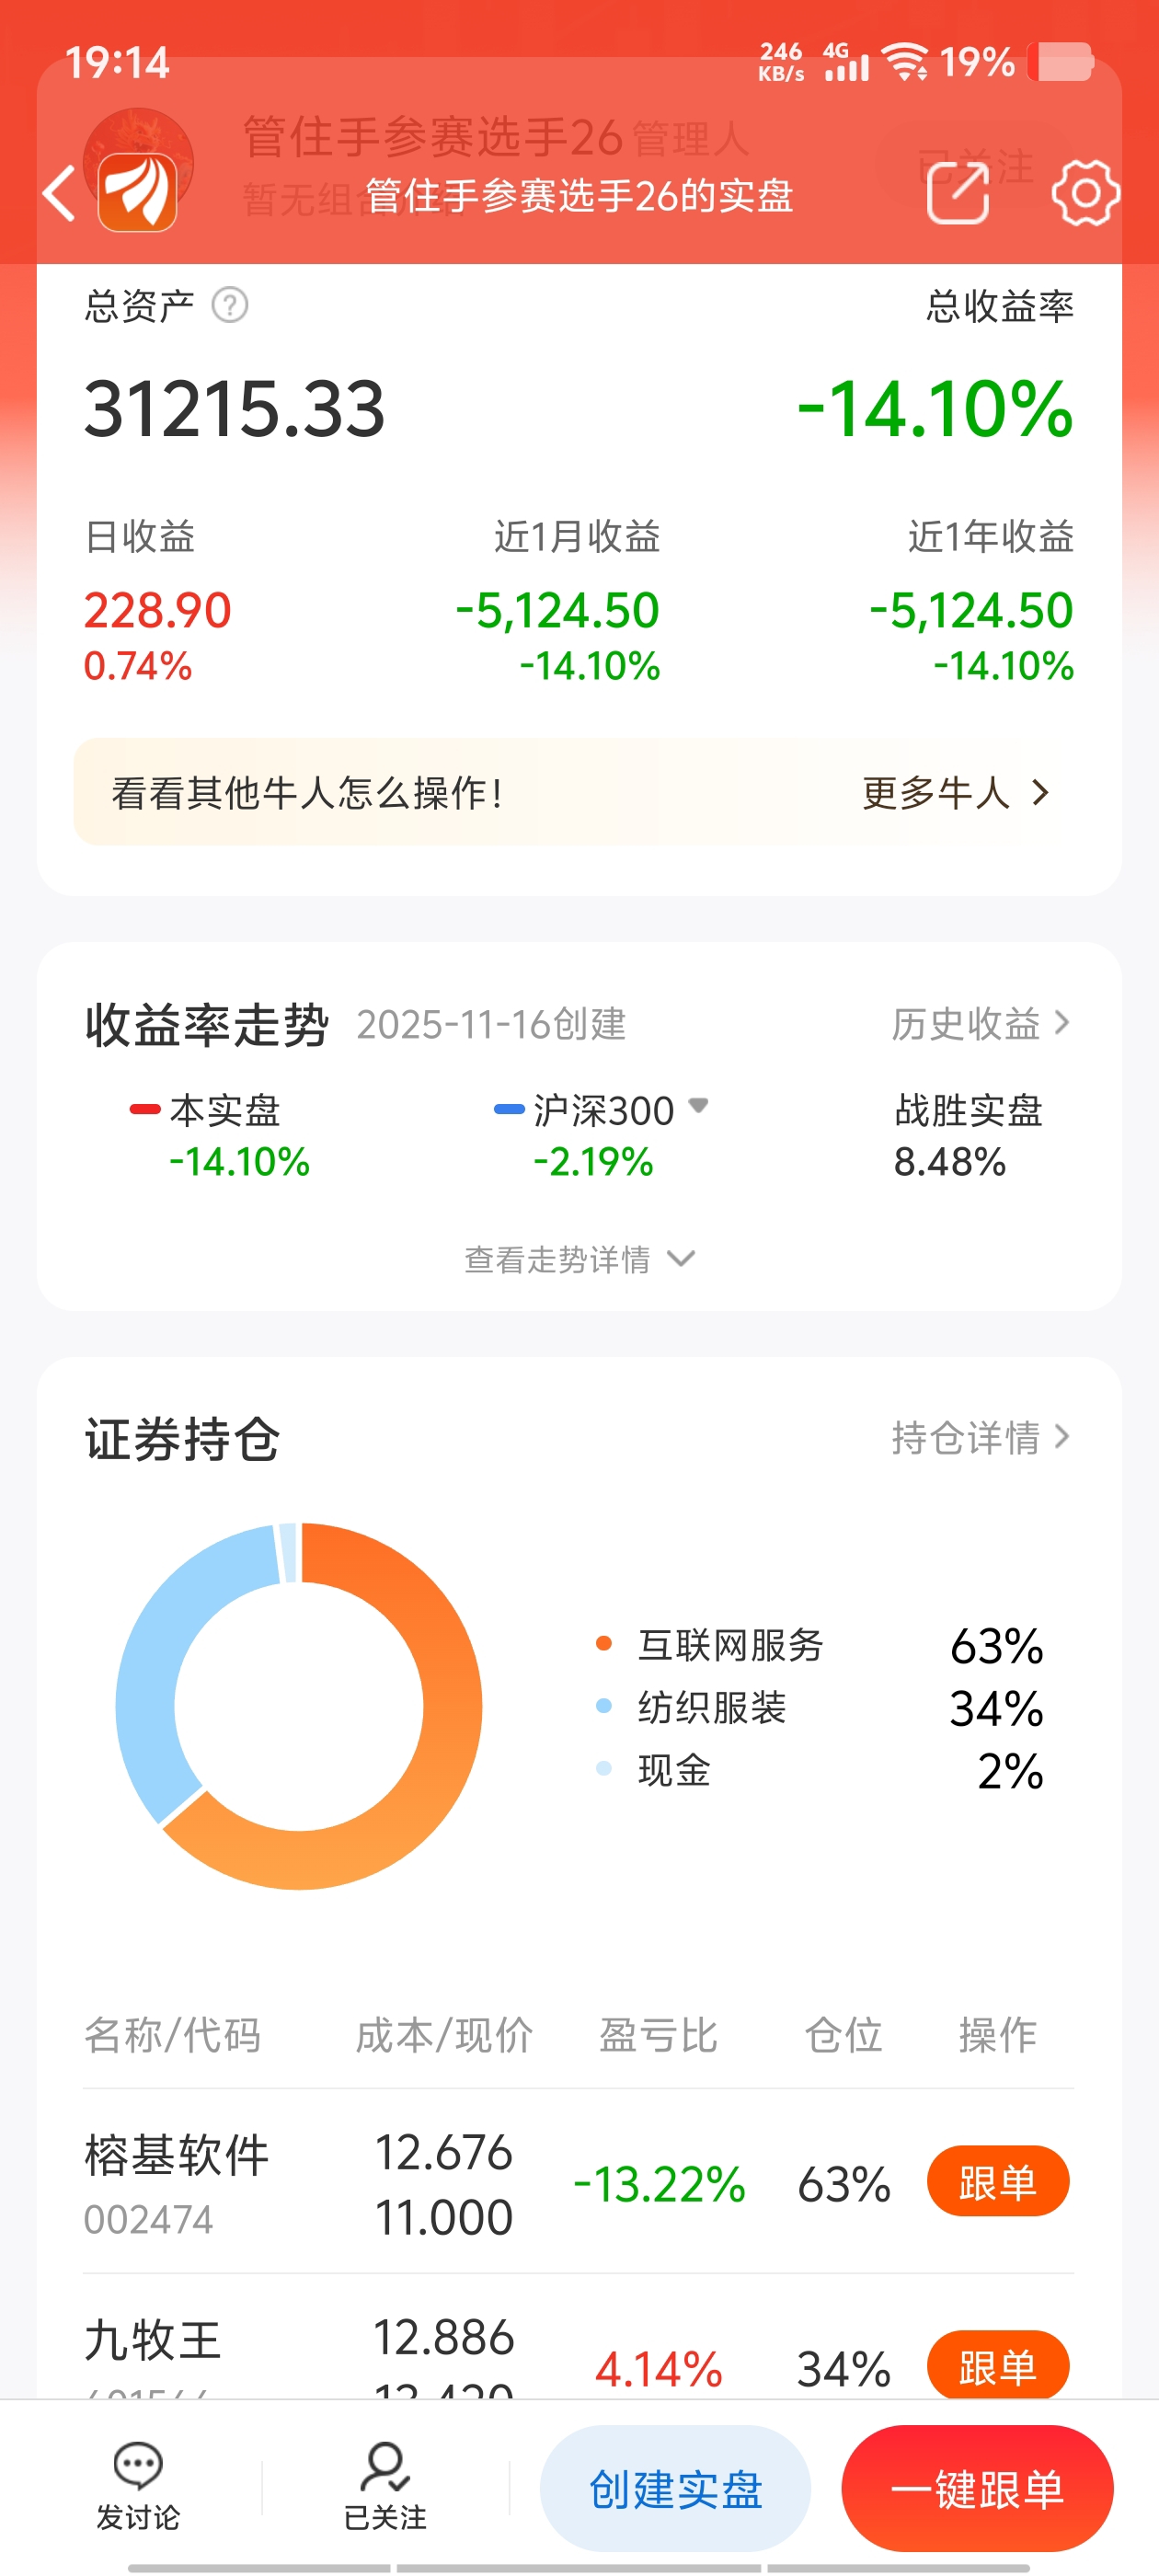Open 历史收益 history link

pyautogui.click(x=980, y=1023)
